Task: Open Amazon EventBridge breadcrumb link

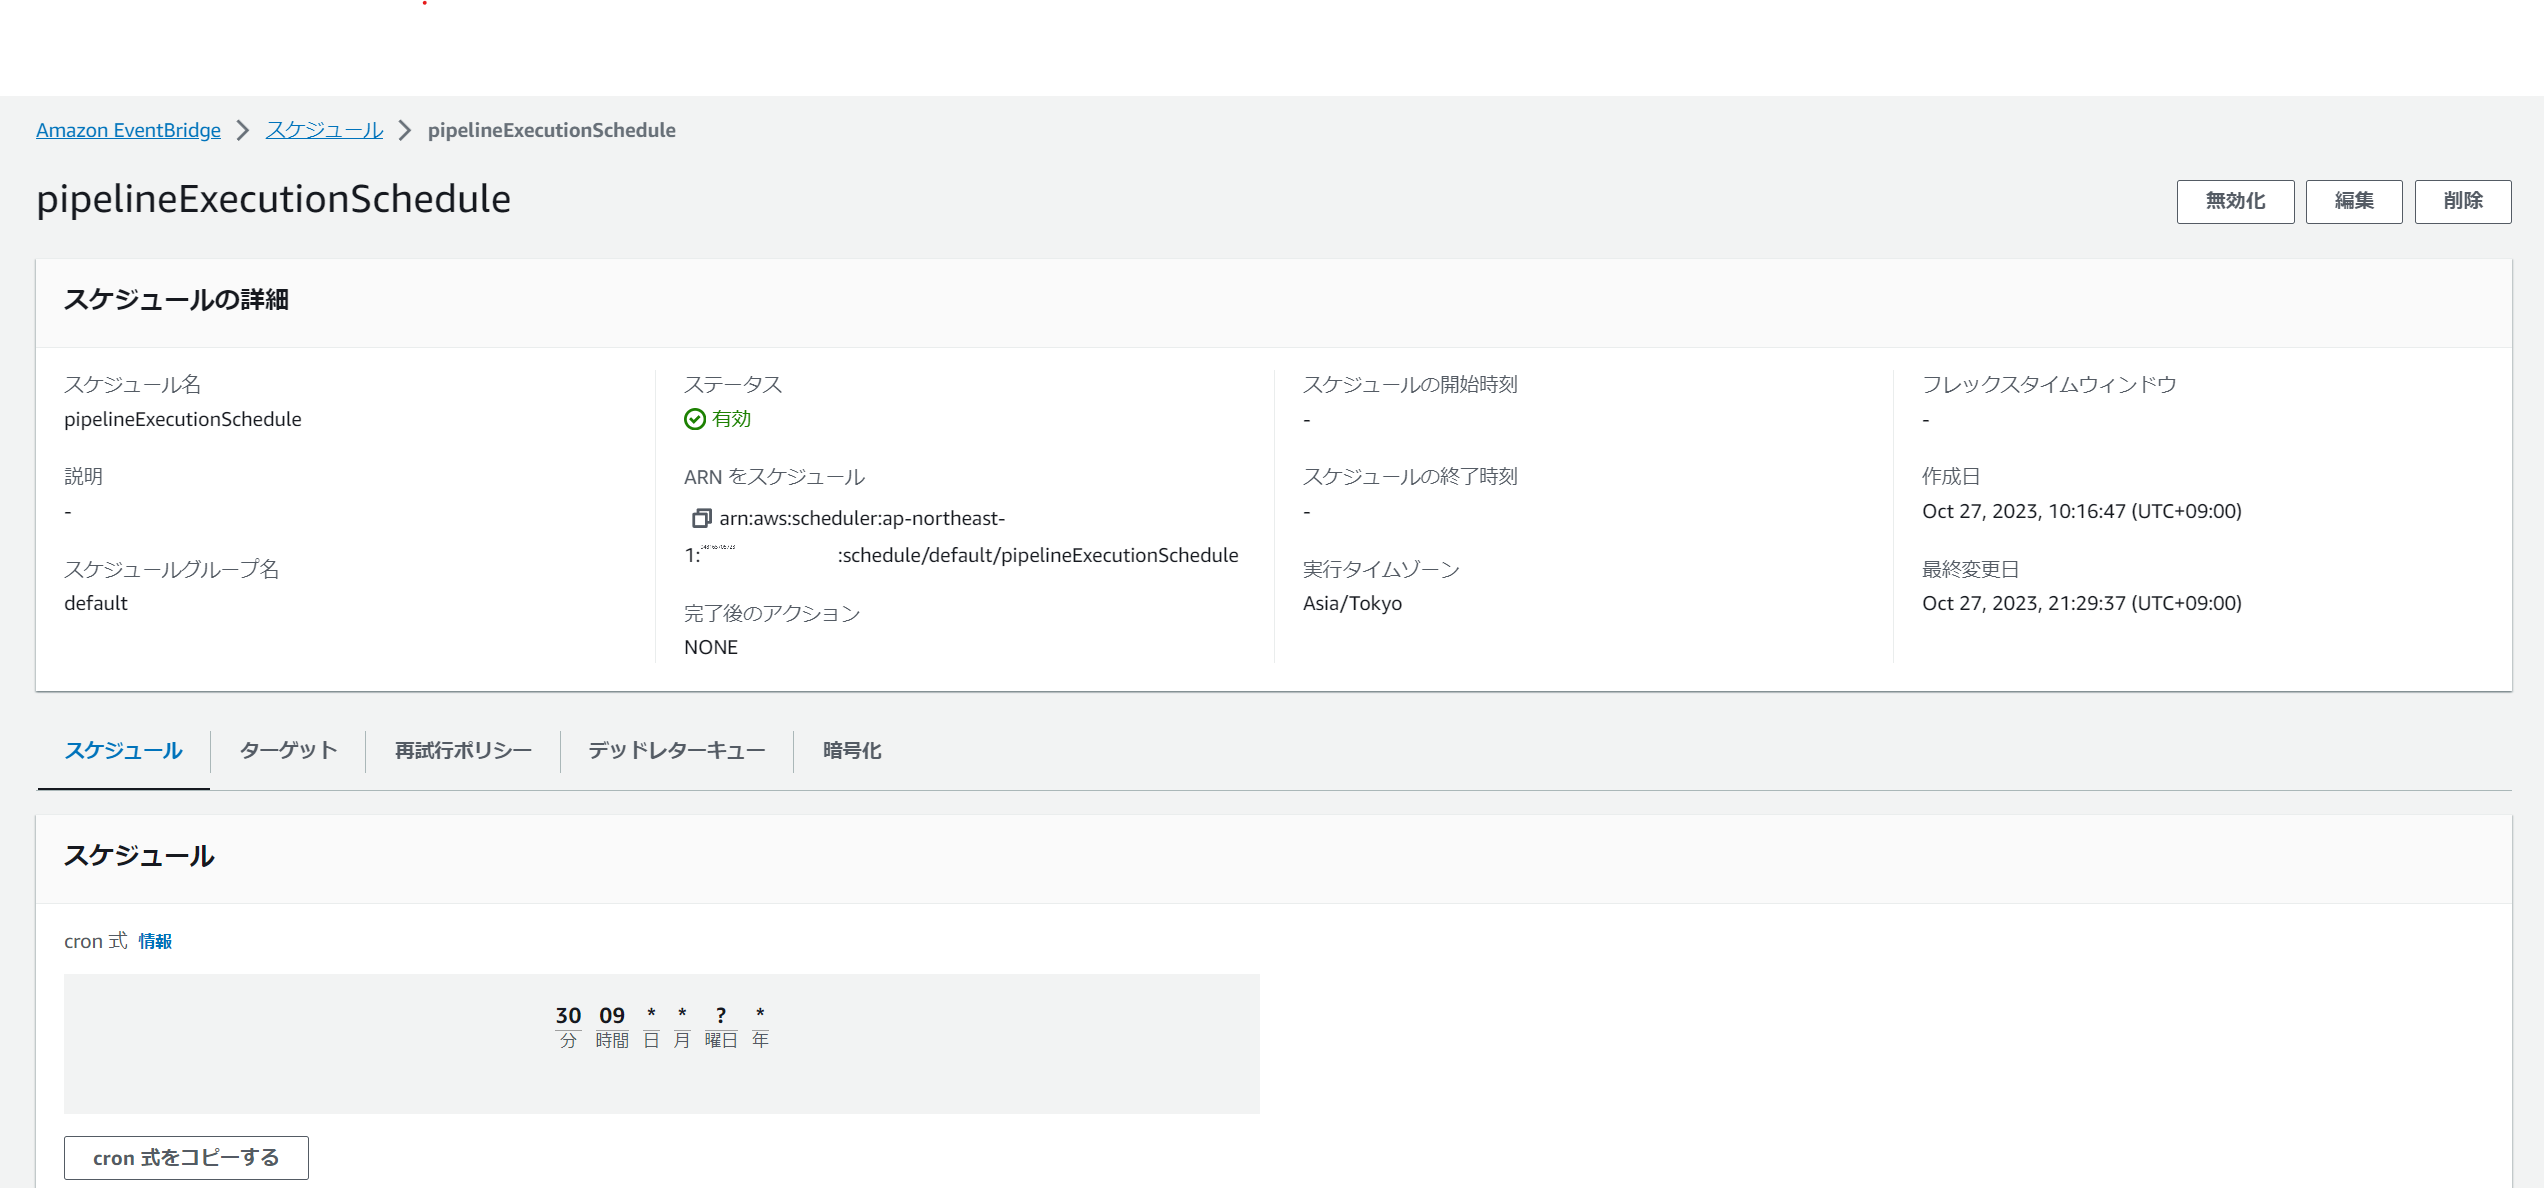Action: pyautogui.click(x=128, y=131)
